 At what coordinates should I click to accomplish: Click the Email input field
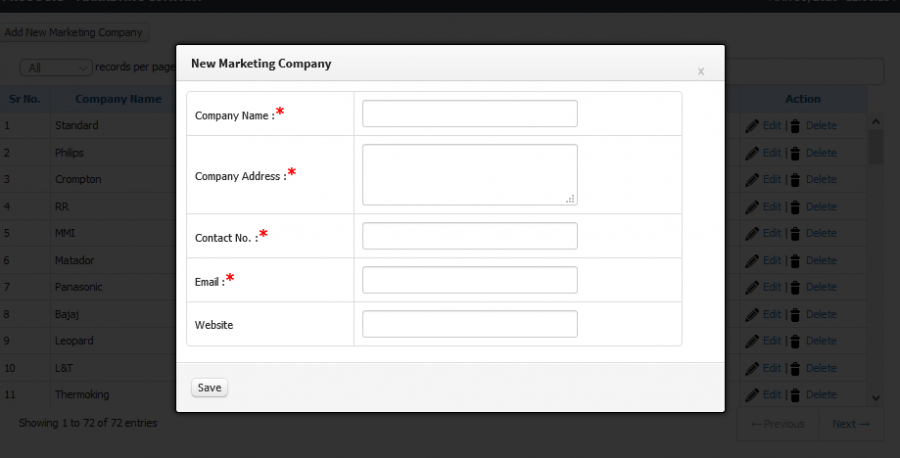coord(470,280)
